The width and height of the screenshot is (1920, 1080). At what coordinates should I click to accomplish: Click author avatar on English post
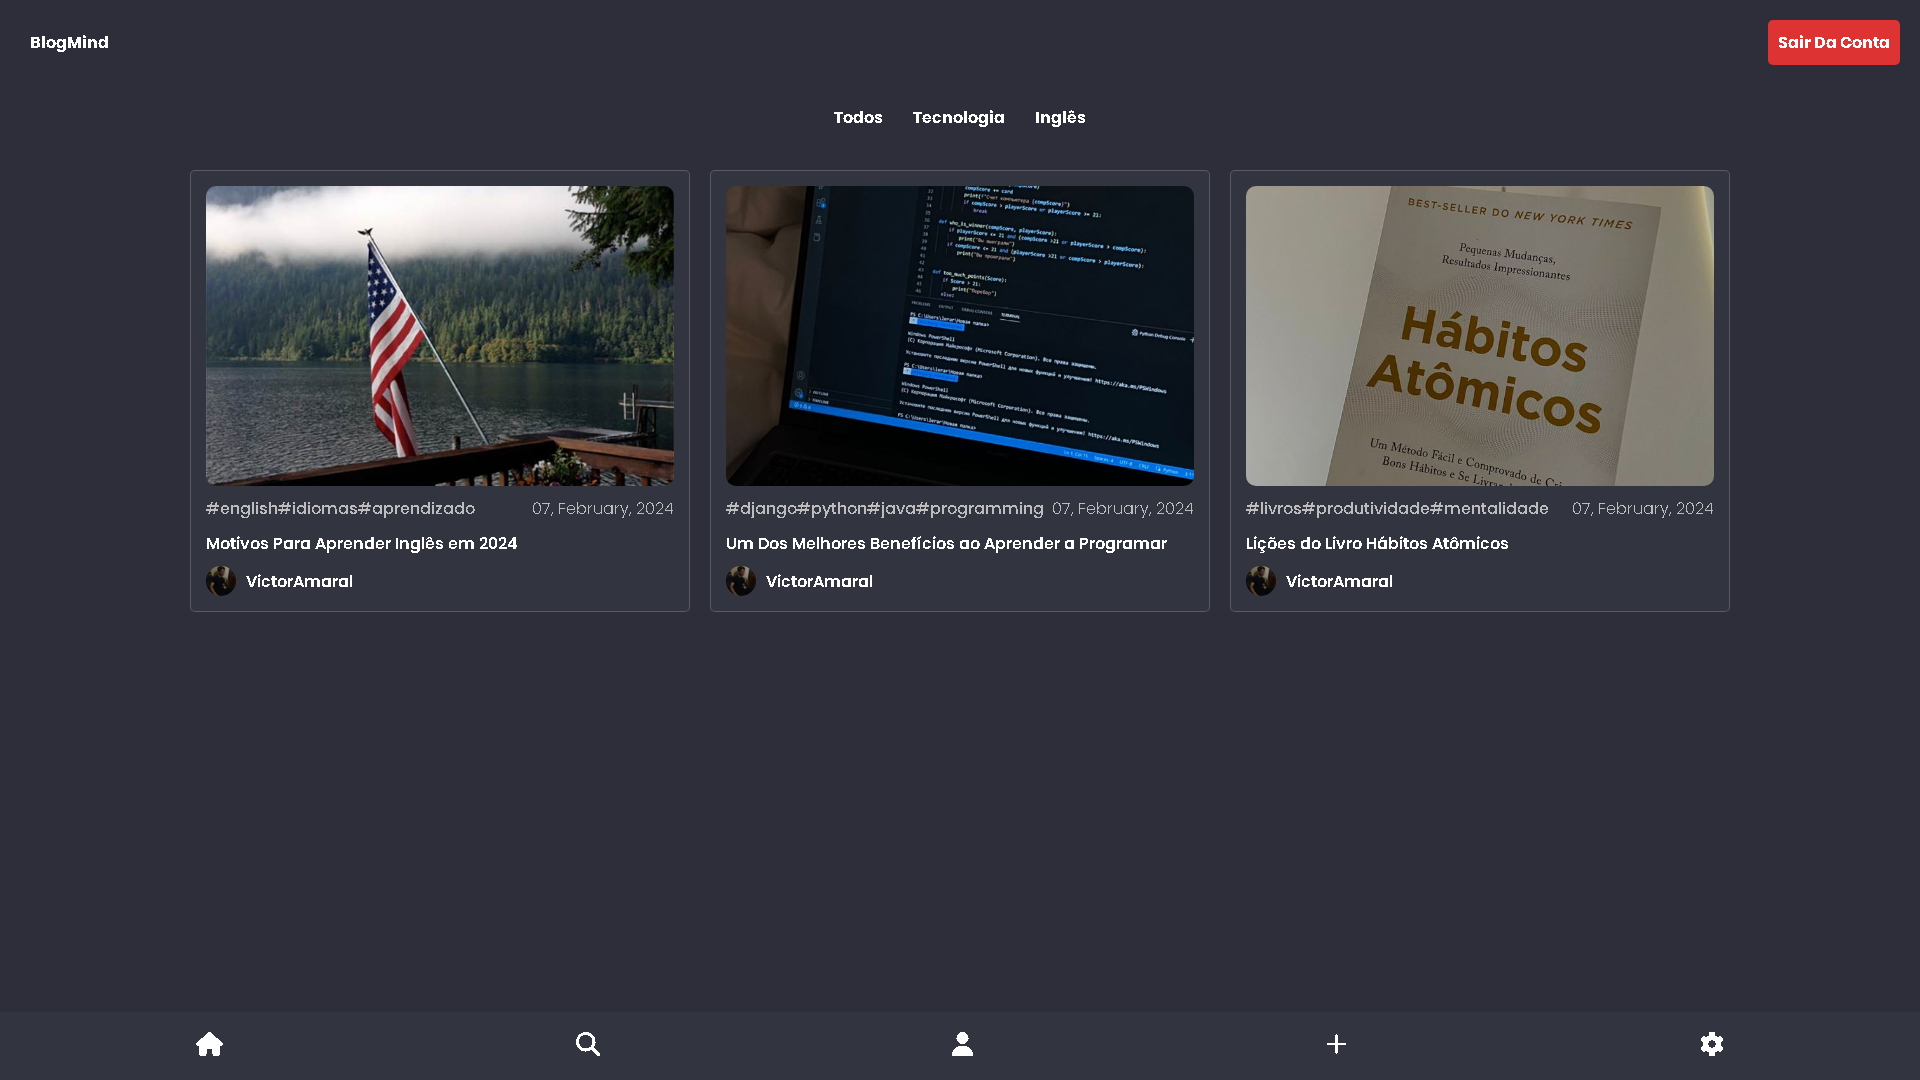tap(221, 581)
